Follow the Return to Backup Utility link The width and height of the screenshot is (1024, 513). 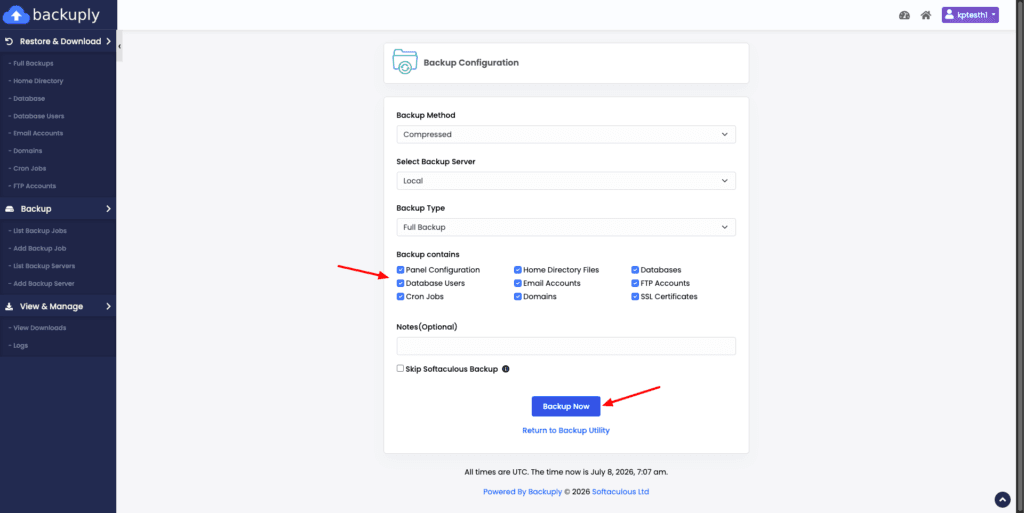pyautogui.click(x=566, y=430)
